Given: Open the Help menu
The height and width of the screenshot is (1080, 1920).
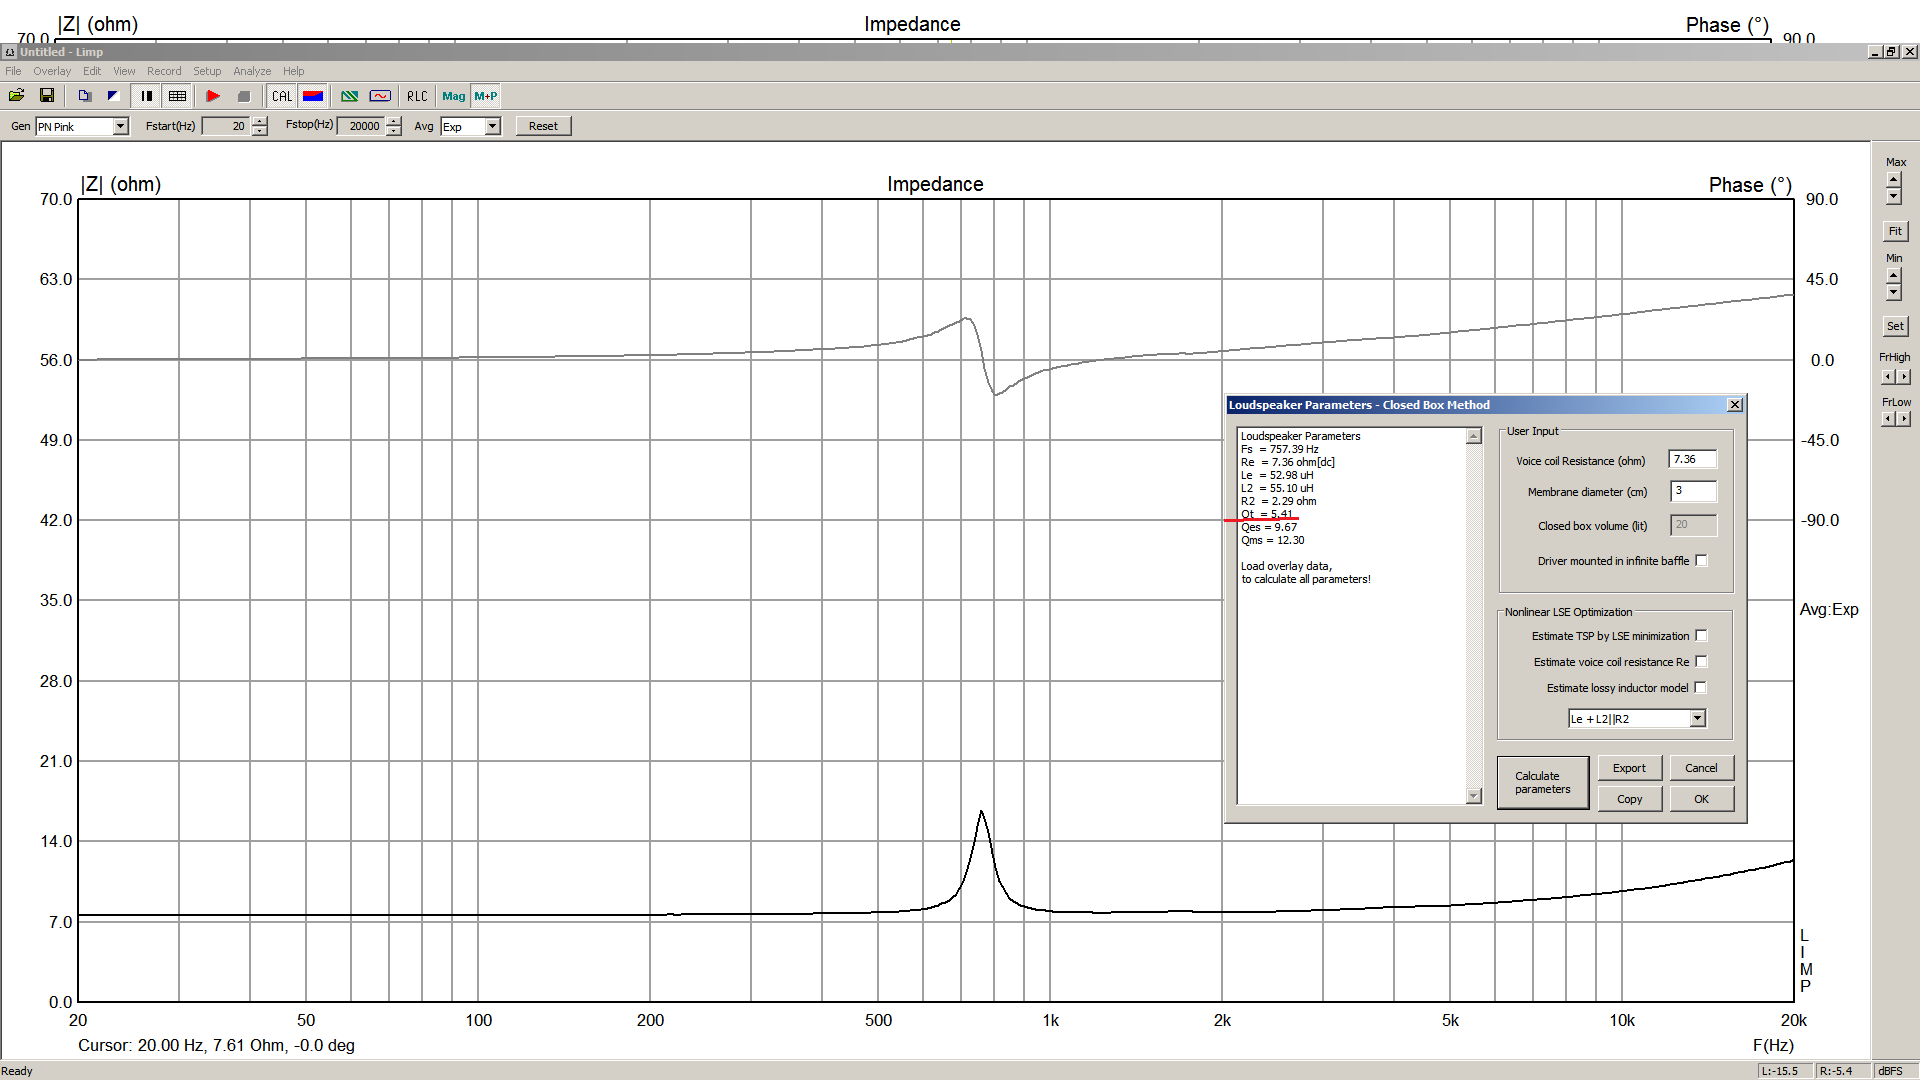Looking at the screenshot, I should tap(293, 71).
